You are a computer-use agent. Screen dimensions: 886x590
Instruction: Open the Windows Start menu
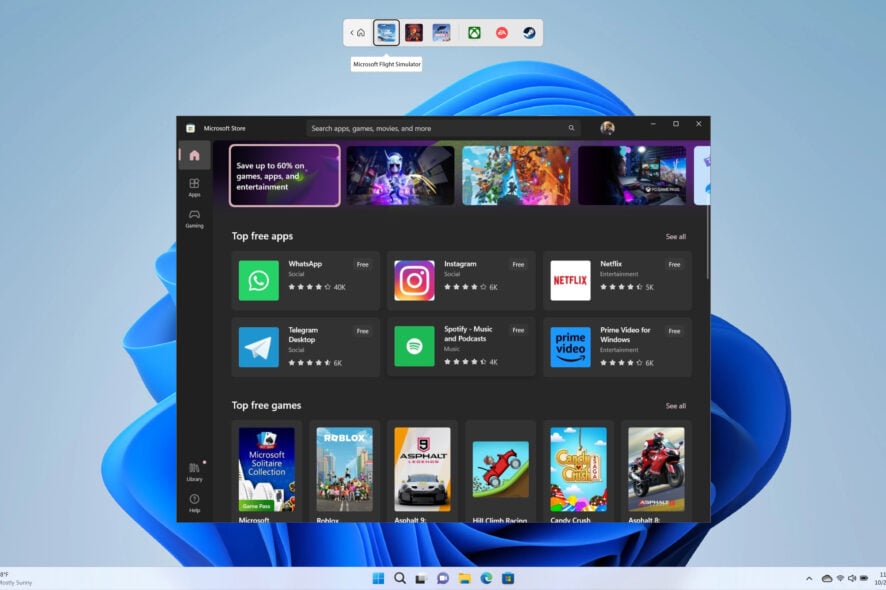(378, 578)
